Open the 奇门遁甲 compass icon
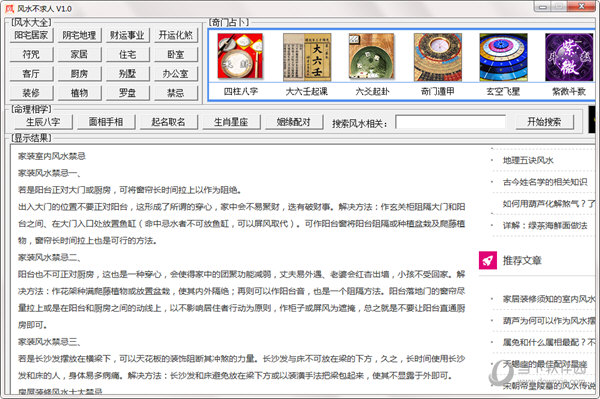The width and height of the screenshot is (600, 399). [x=438, y=57]
